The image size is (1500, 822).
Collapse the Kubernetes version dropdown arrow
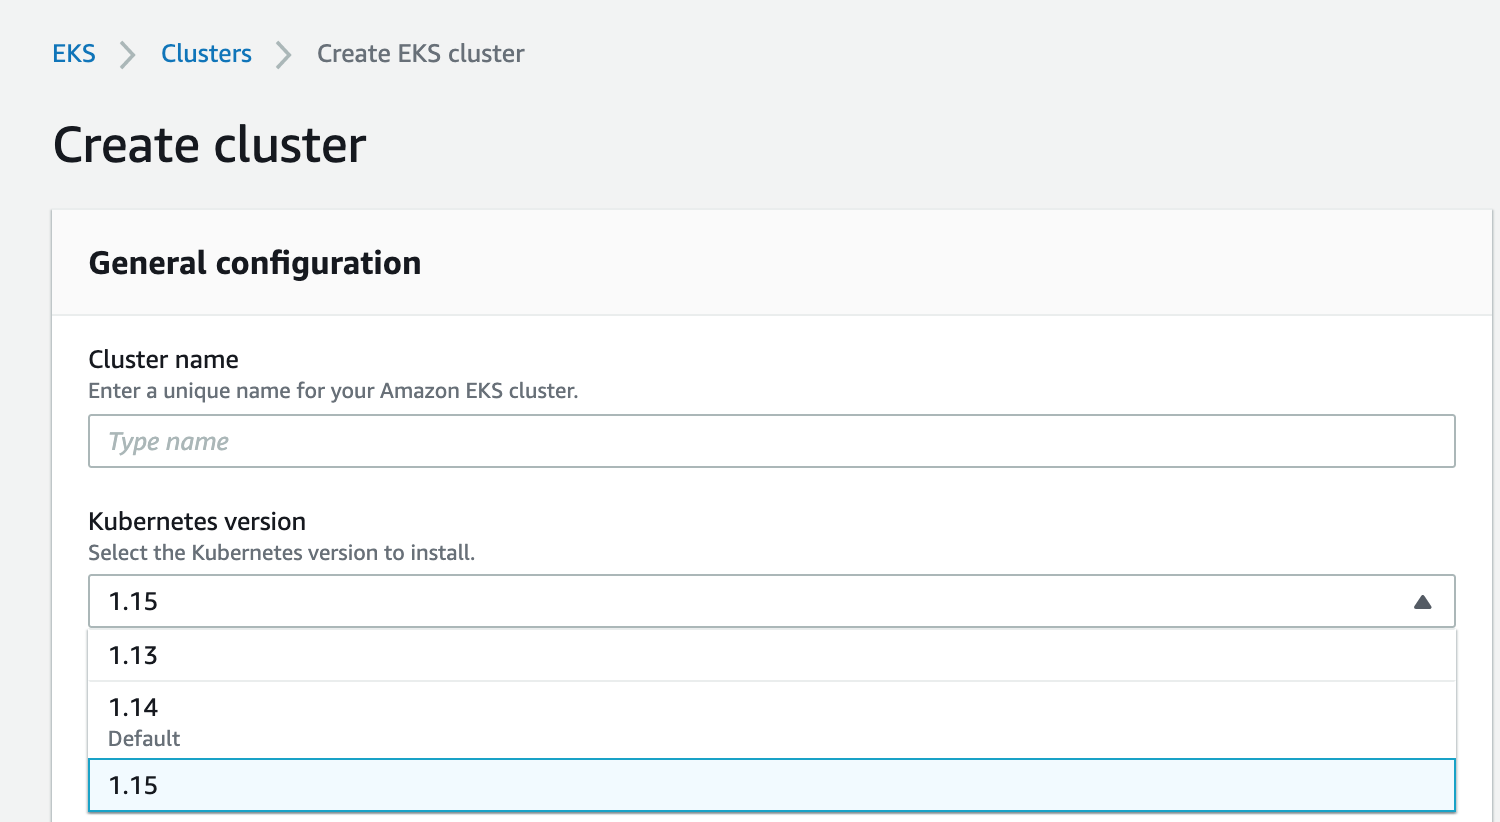tap(1422, 602)
